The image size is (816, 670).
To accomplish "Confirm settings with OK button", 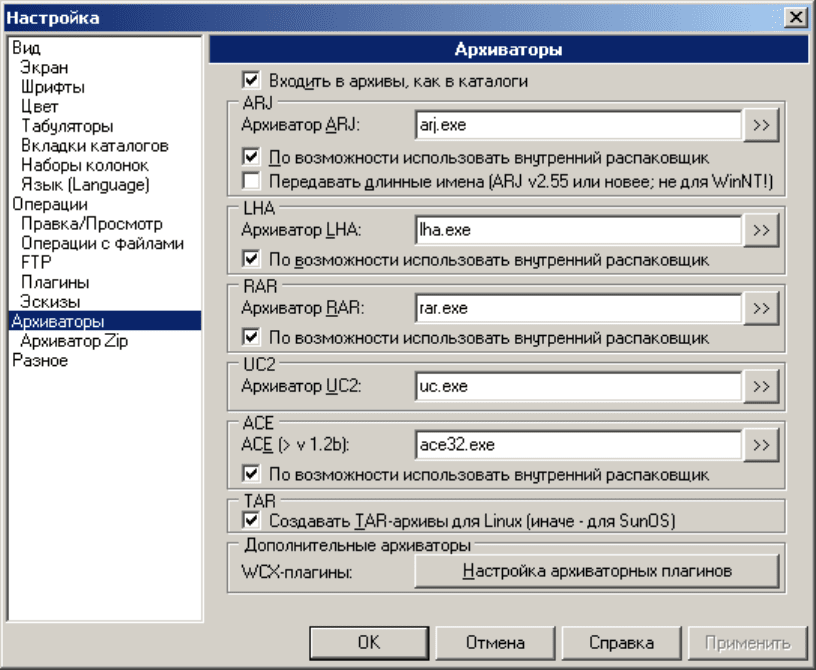I will click(369, 643).
